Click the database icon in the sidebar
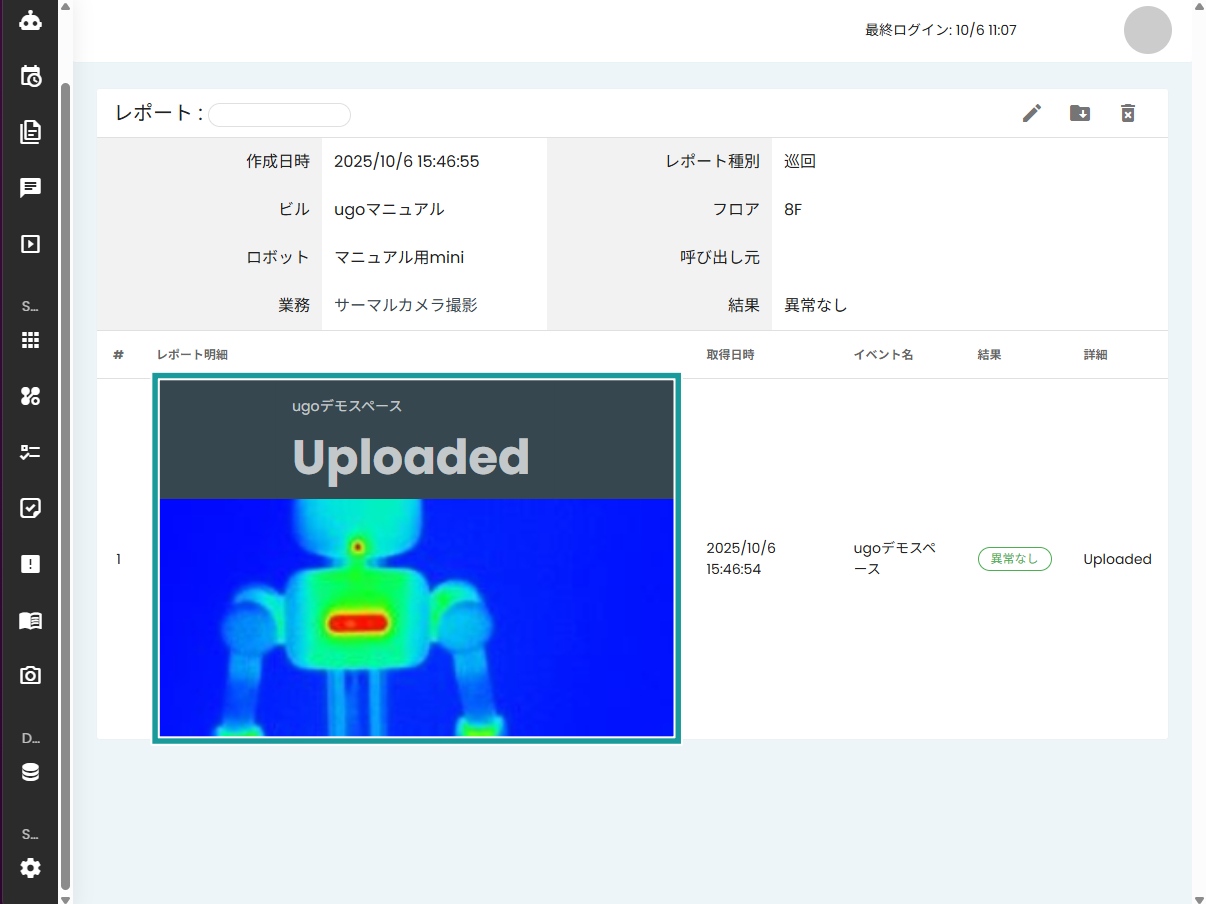1206x904 pixels. [29, 771]
